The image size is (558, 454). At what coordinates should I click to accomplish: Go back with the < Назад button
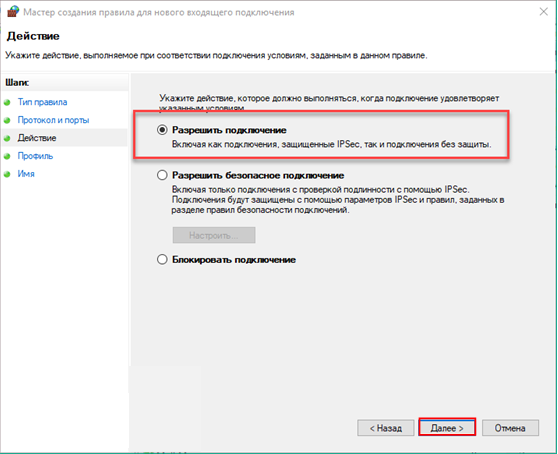click(x=386, y=428)
